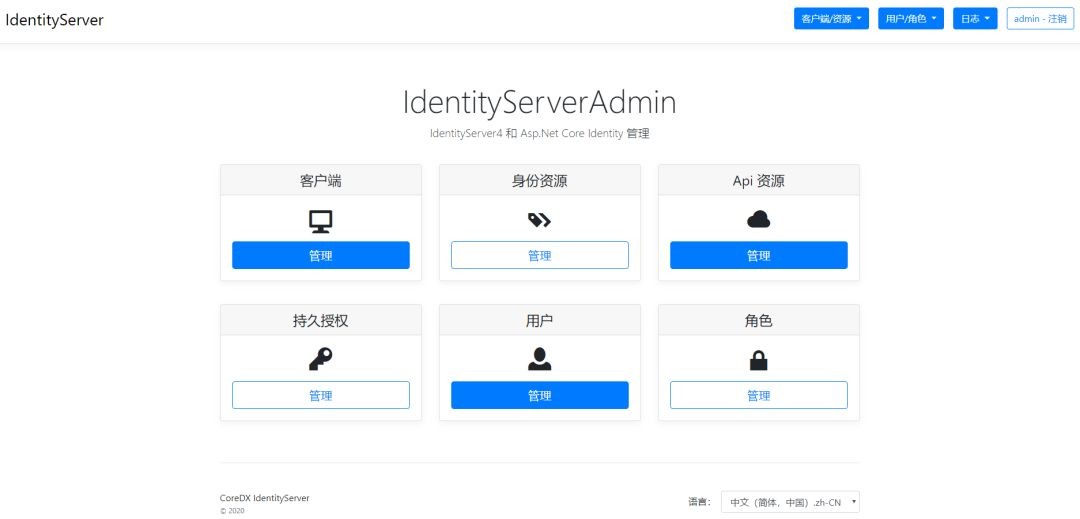Viewport: 1080px width, 519px height.
Task: Click 管理 button in the Api 资源 card
Action: coord(758,255)
